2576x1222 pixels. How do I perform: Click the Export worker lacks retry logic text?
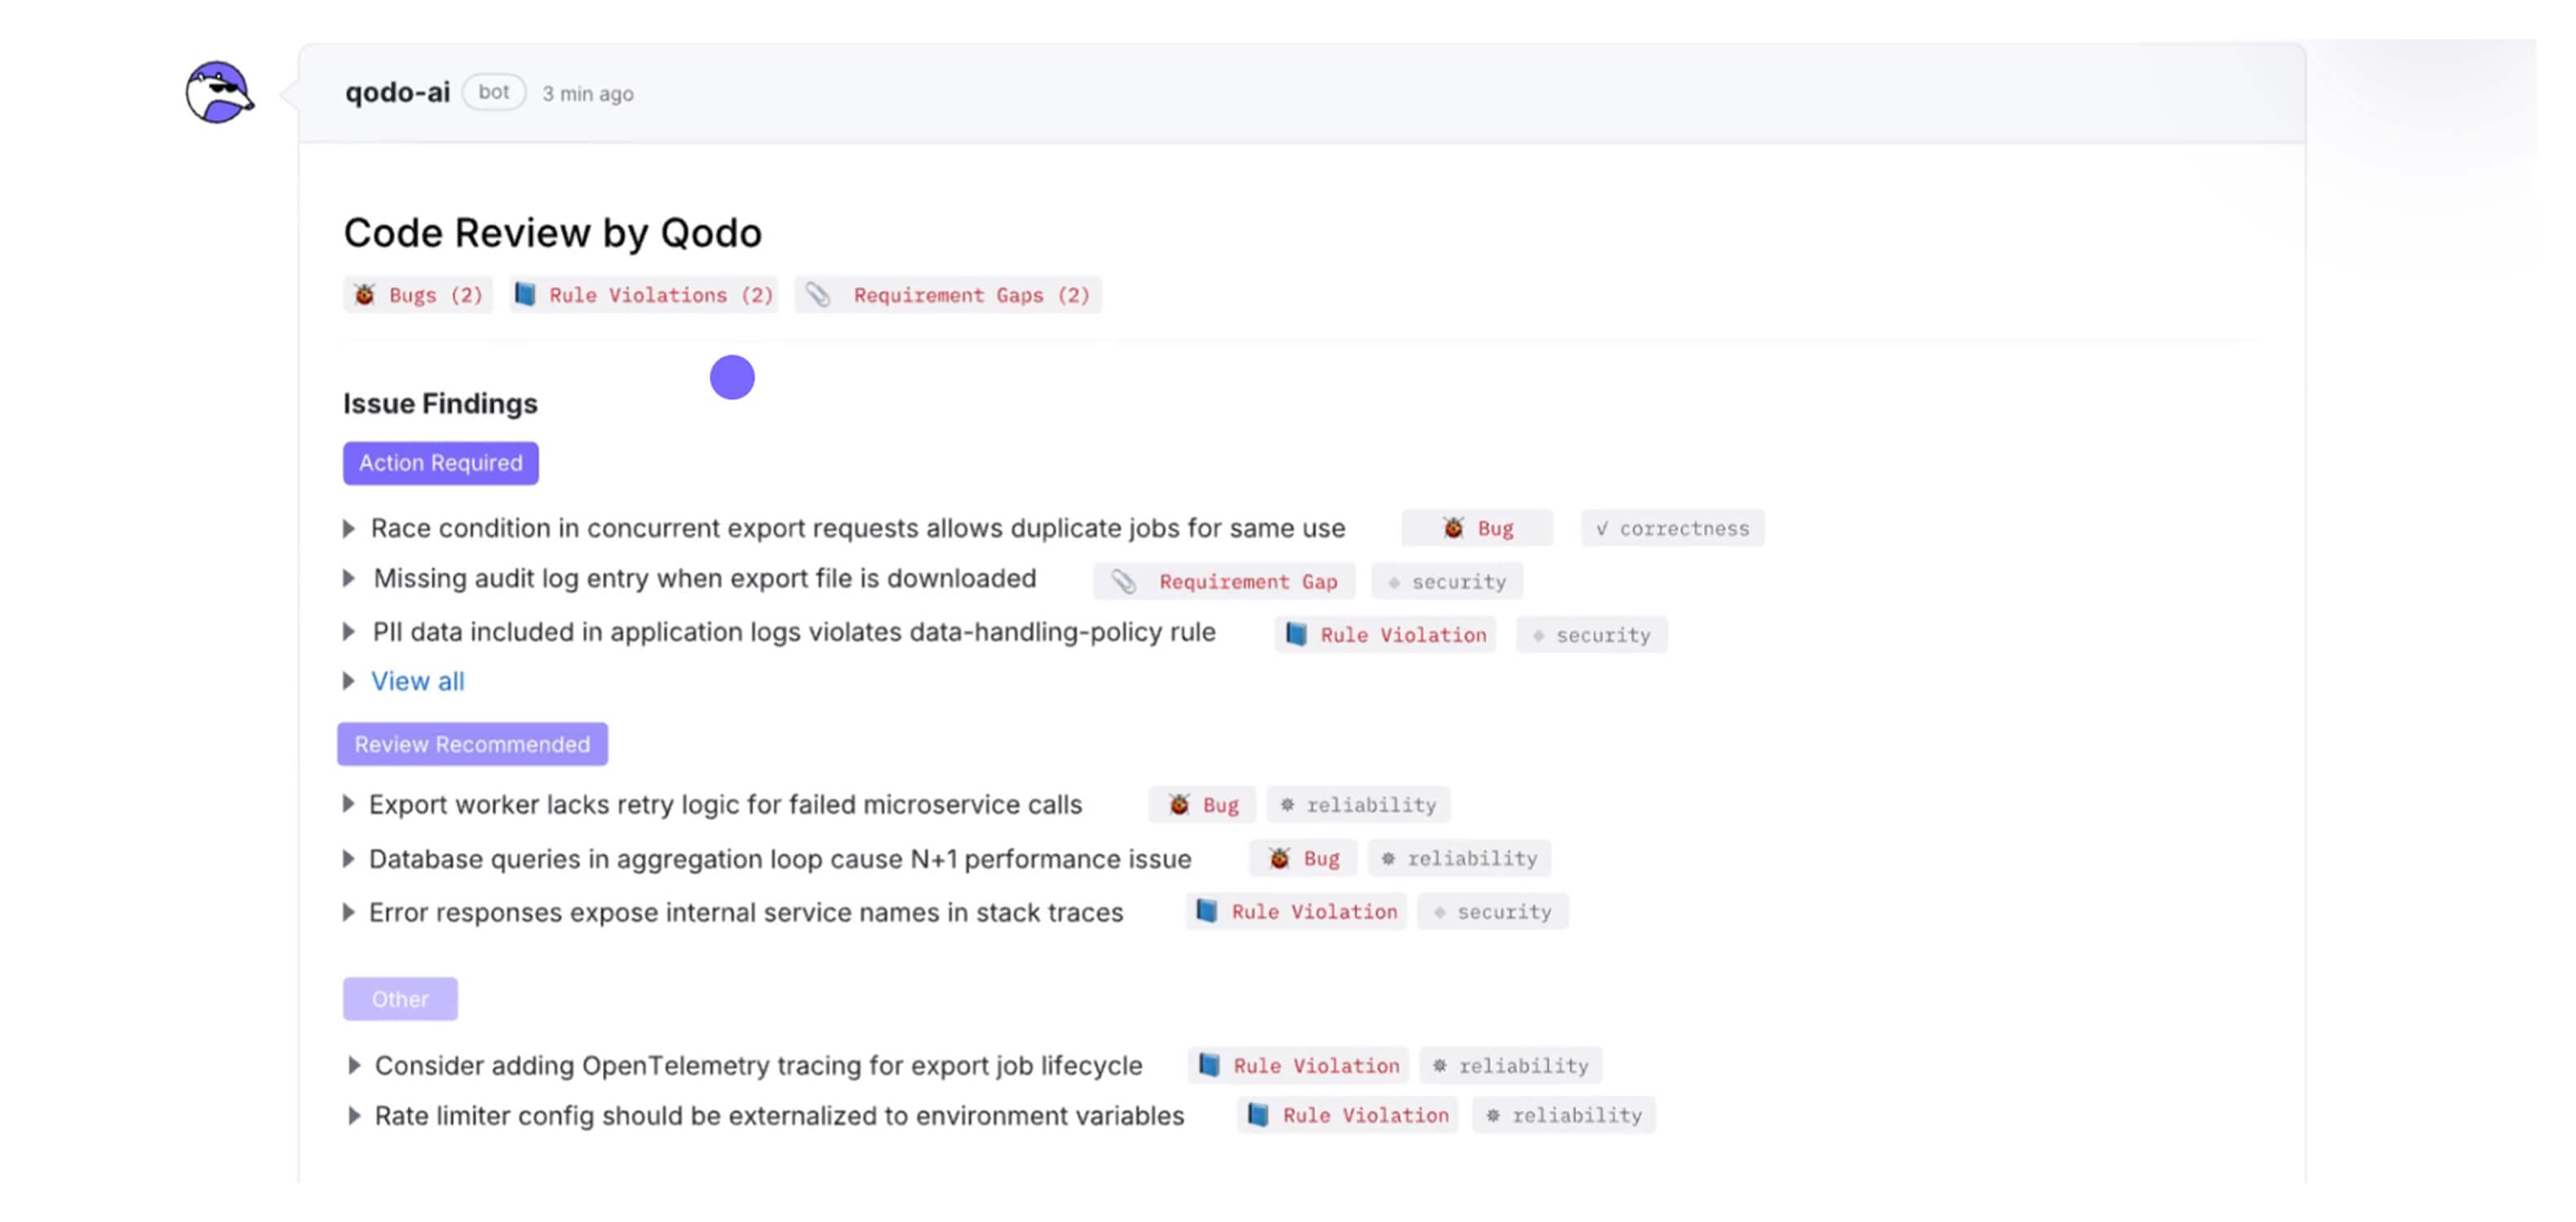click(726, 804)
